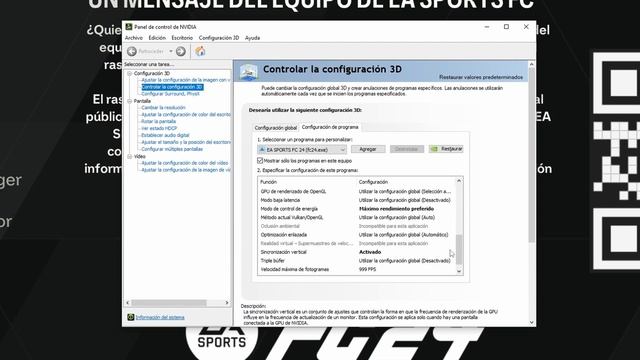Click the 3D settings header icon
640x360 pixels.
pos(249,71)
